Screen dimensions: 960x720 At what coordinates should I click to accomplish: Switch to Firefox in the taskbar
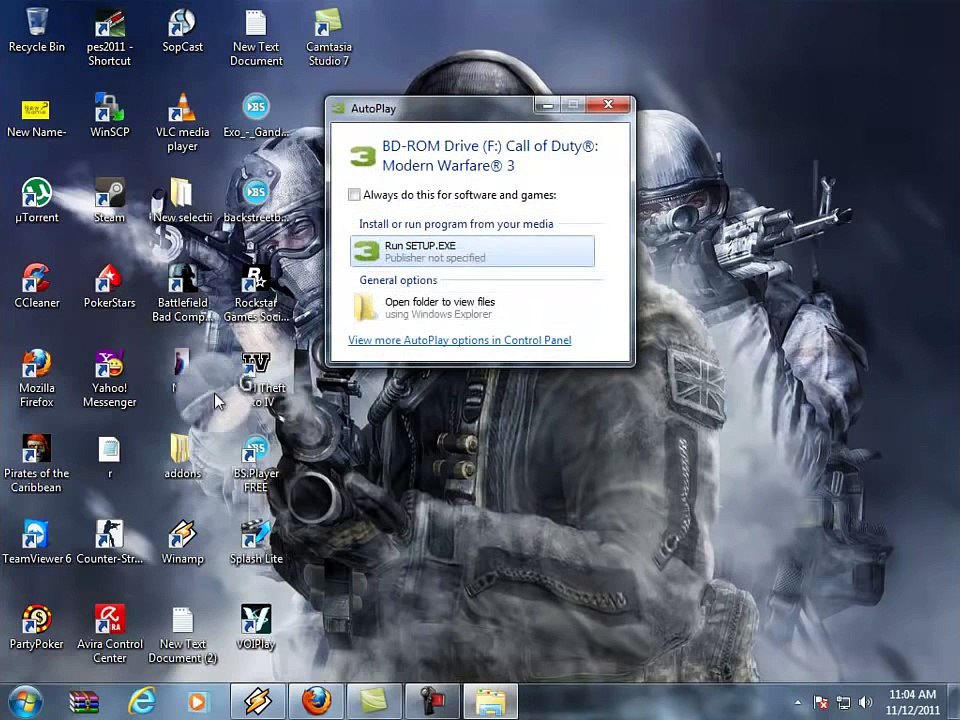pyautogui.click(x=317, y=702)
